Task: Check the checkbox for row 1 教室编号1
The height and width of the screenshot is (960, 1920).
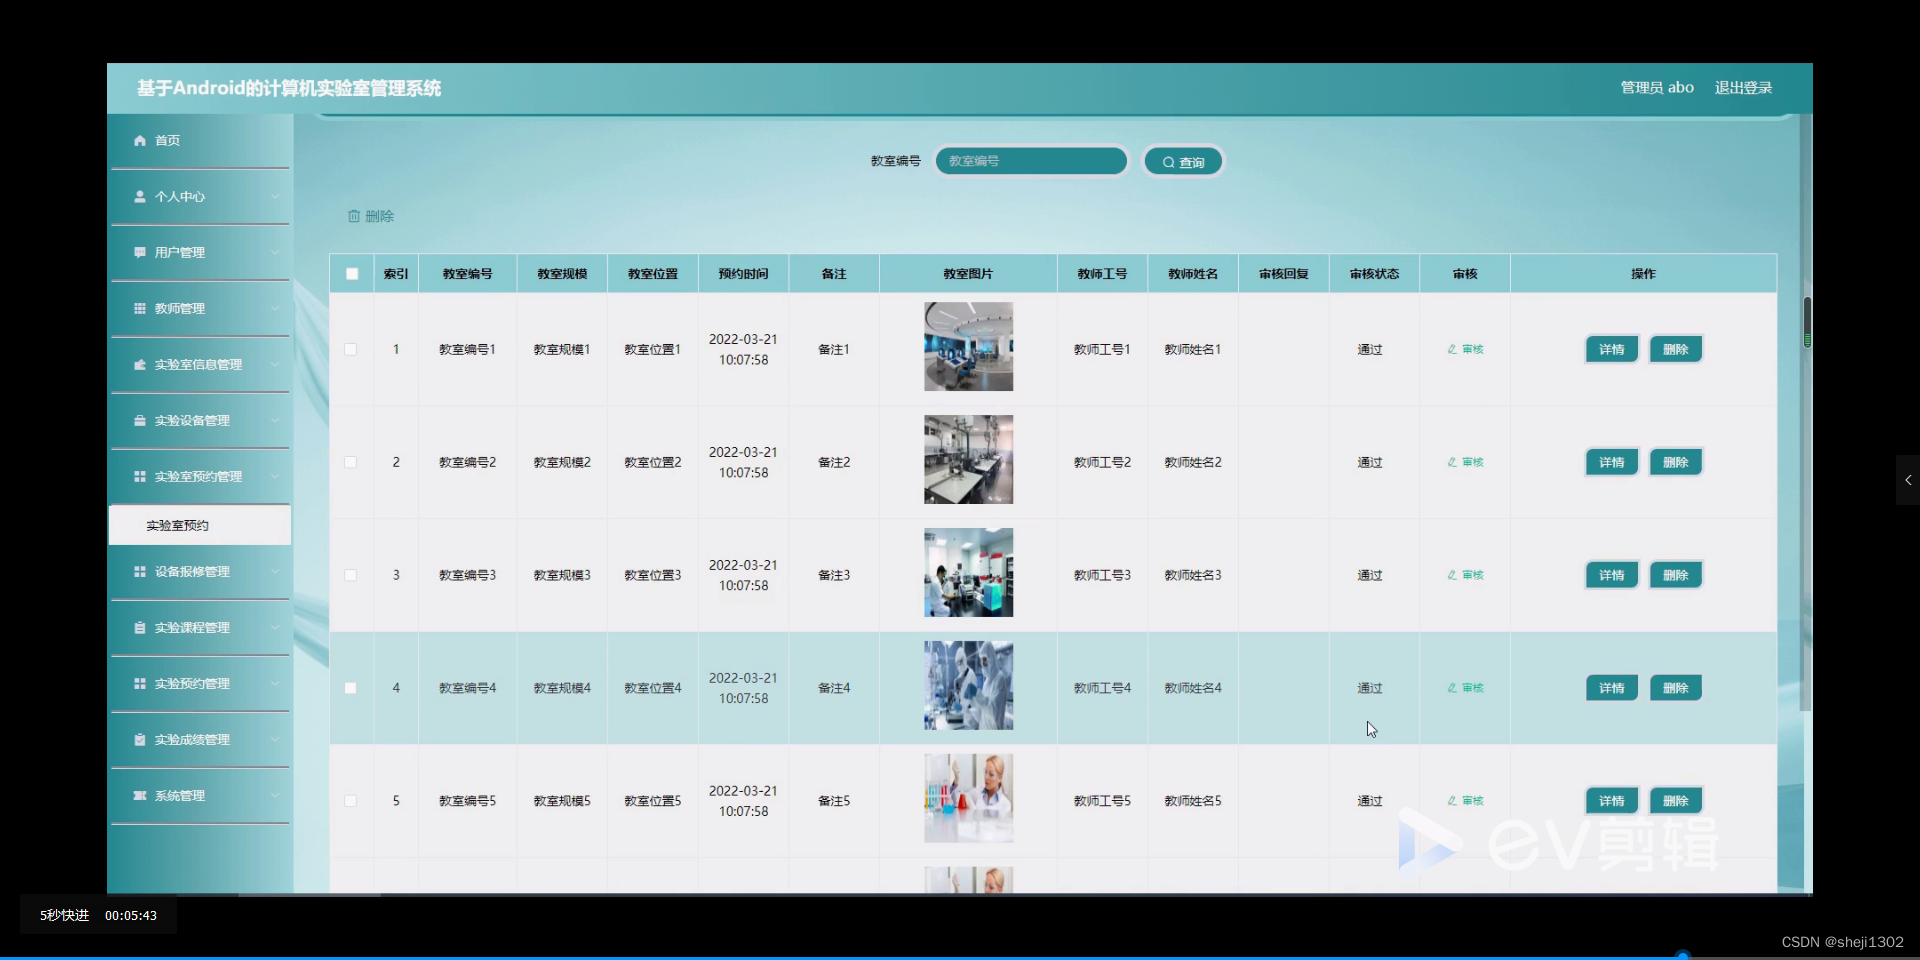Action: [x=351, y=349]
